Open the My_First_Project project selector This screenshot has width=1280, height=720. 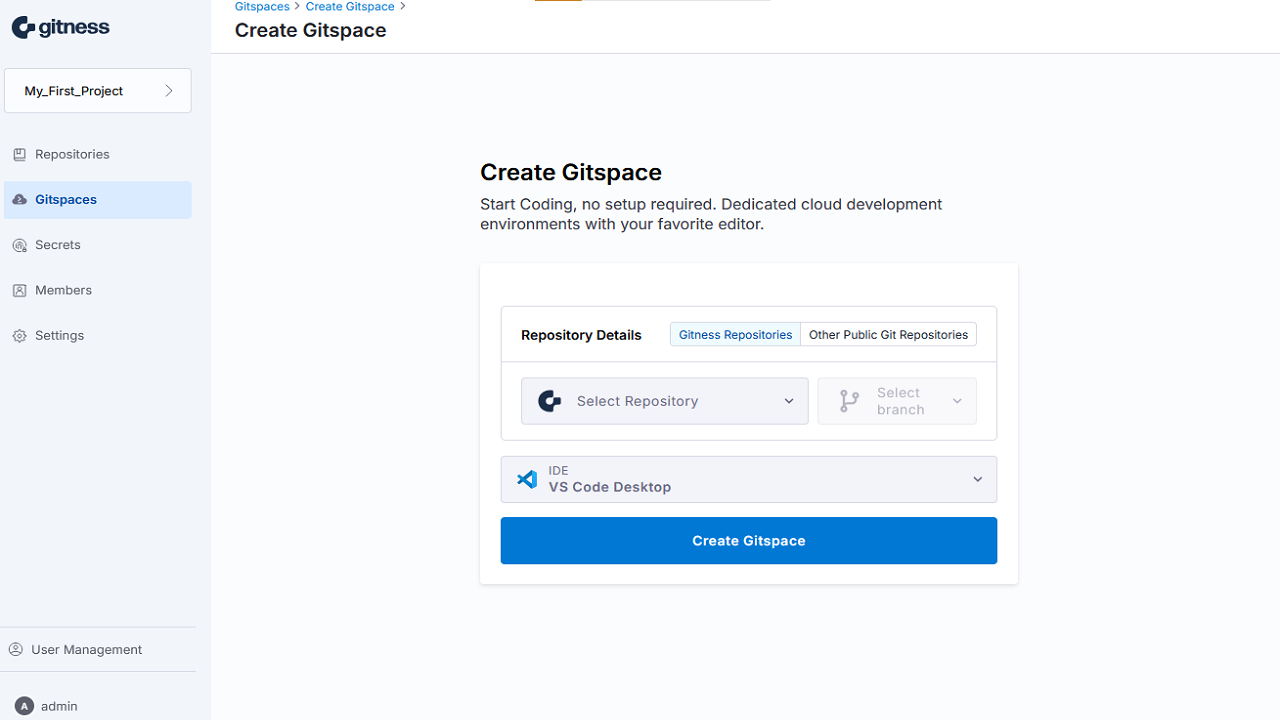click(x=98, y=91)
